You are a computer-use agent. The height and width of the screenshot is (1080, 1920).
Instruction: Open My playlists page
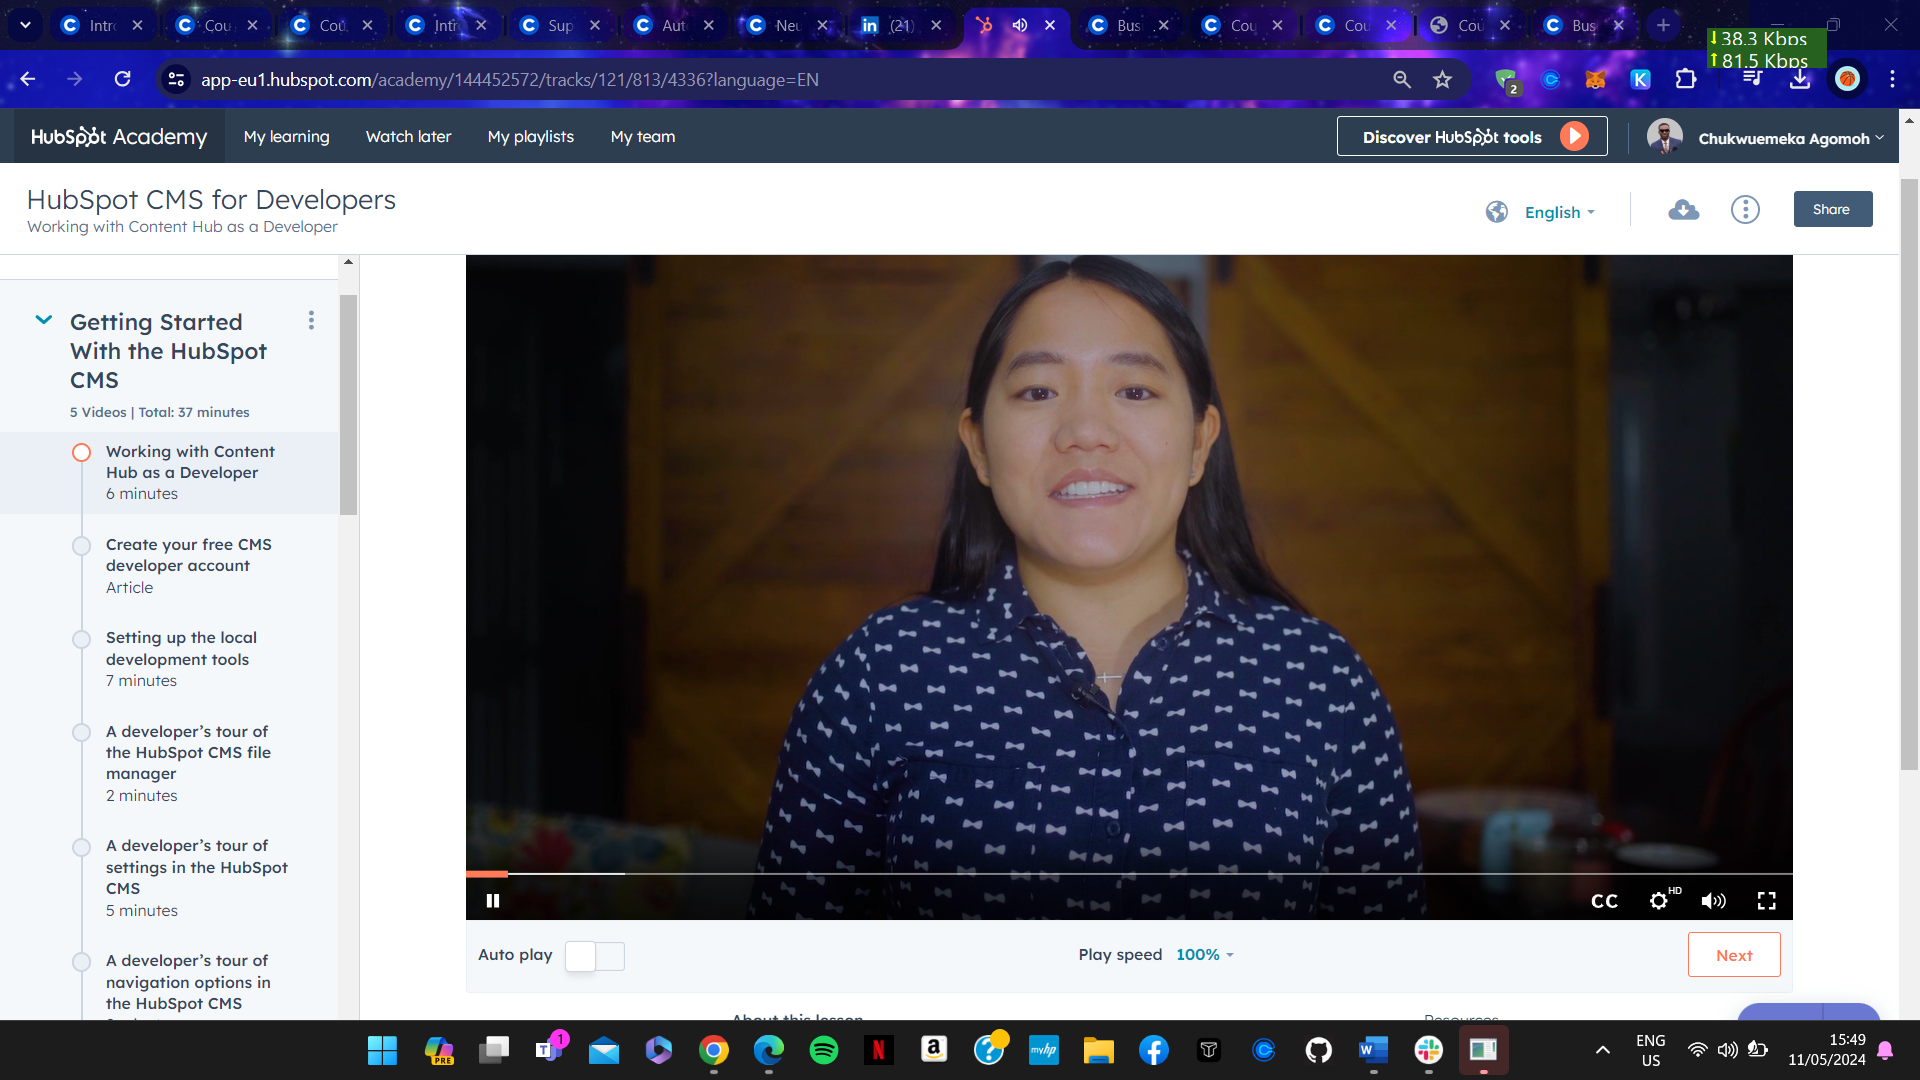(x=531, y=137)
